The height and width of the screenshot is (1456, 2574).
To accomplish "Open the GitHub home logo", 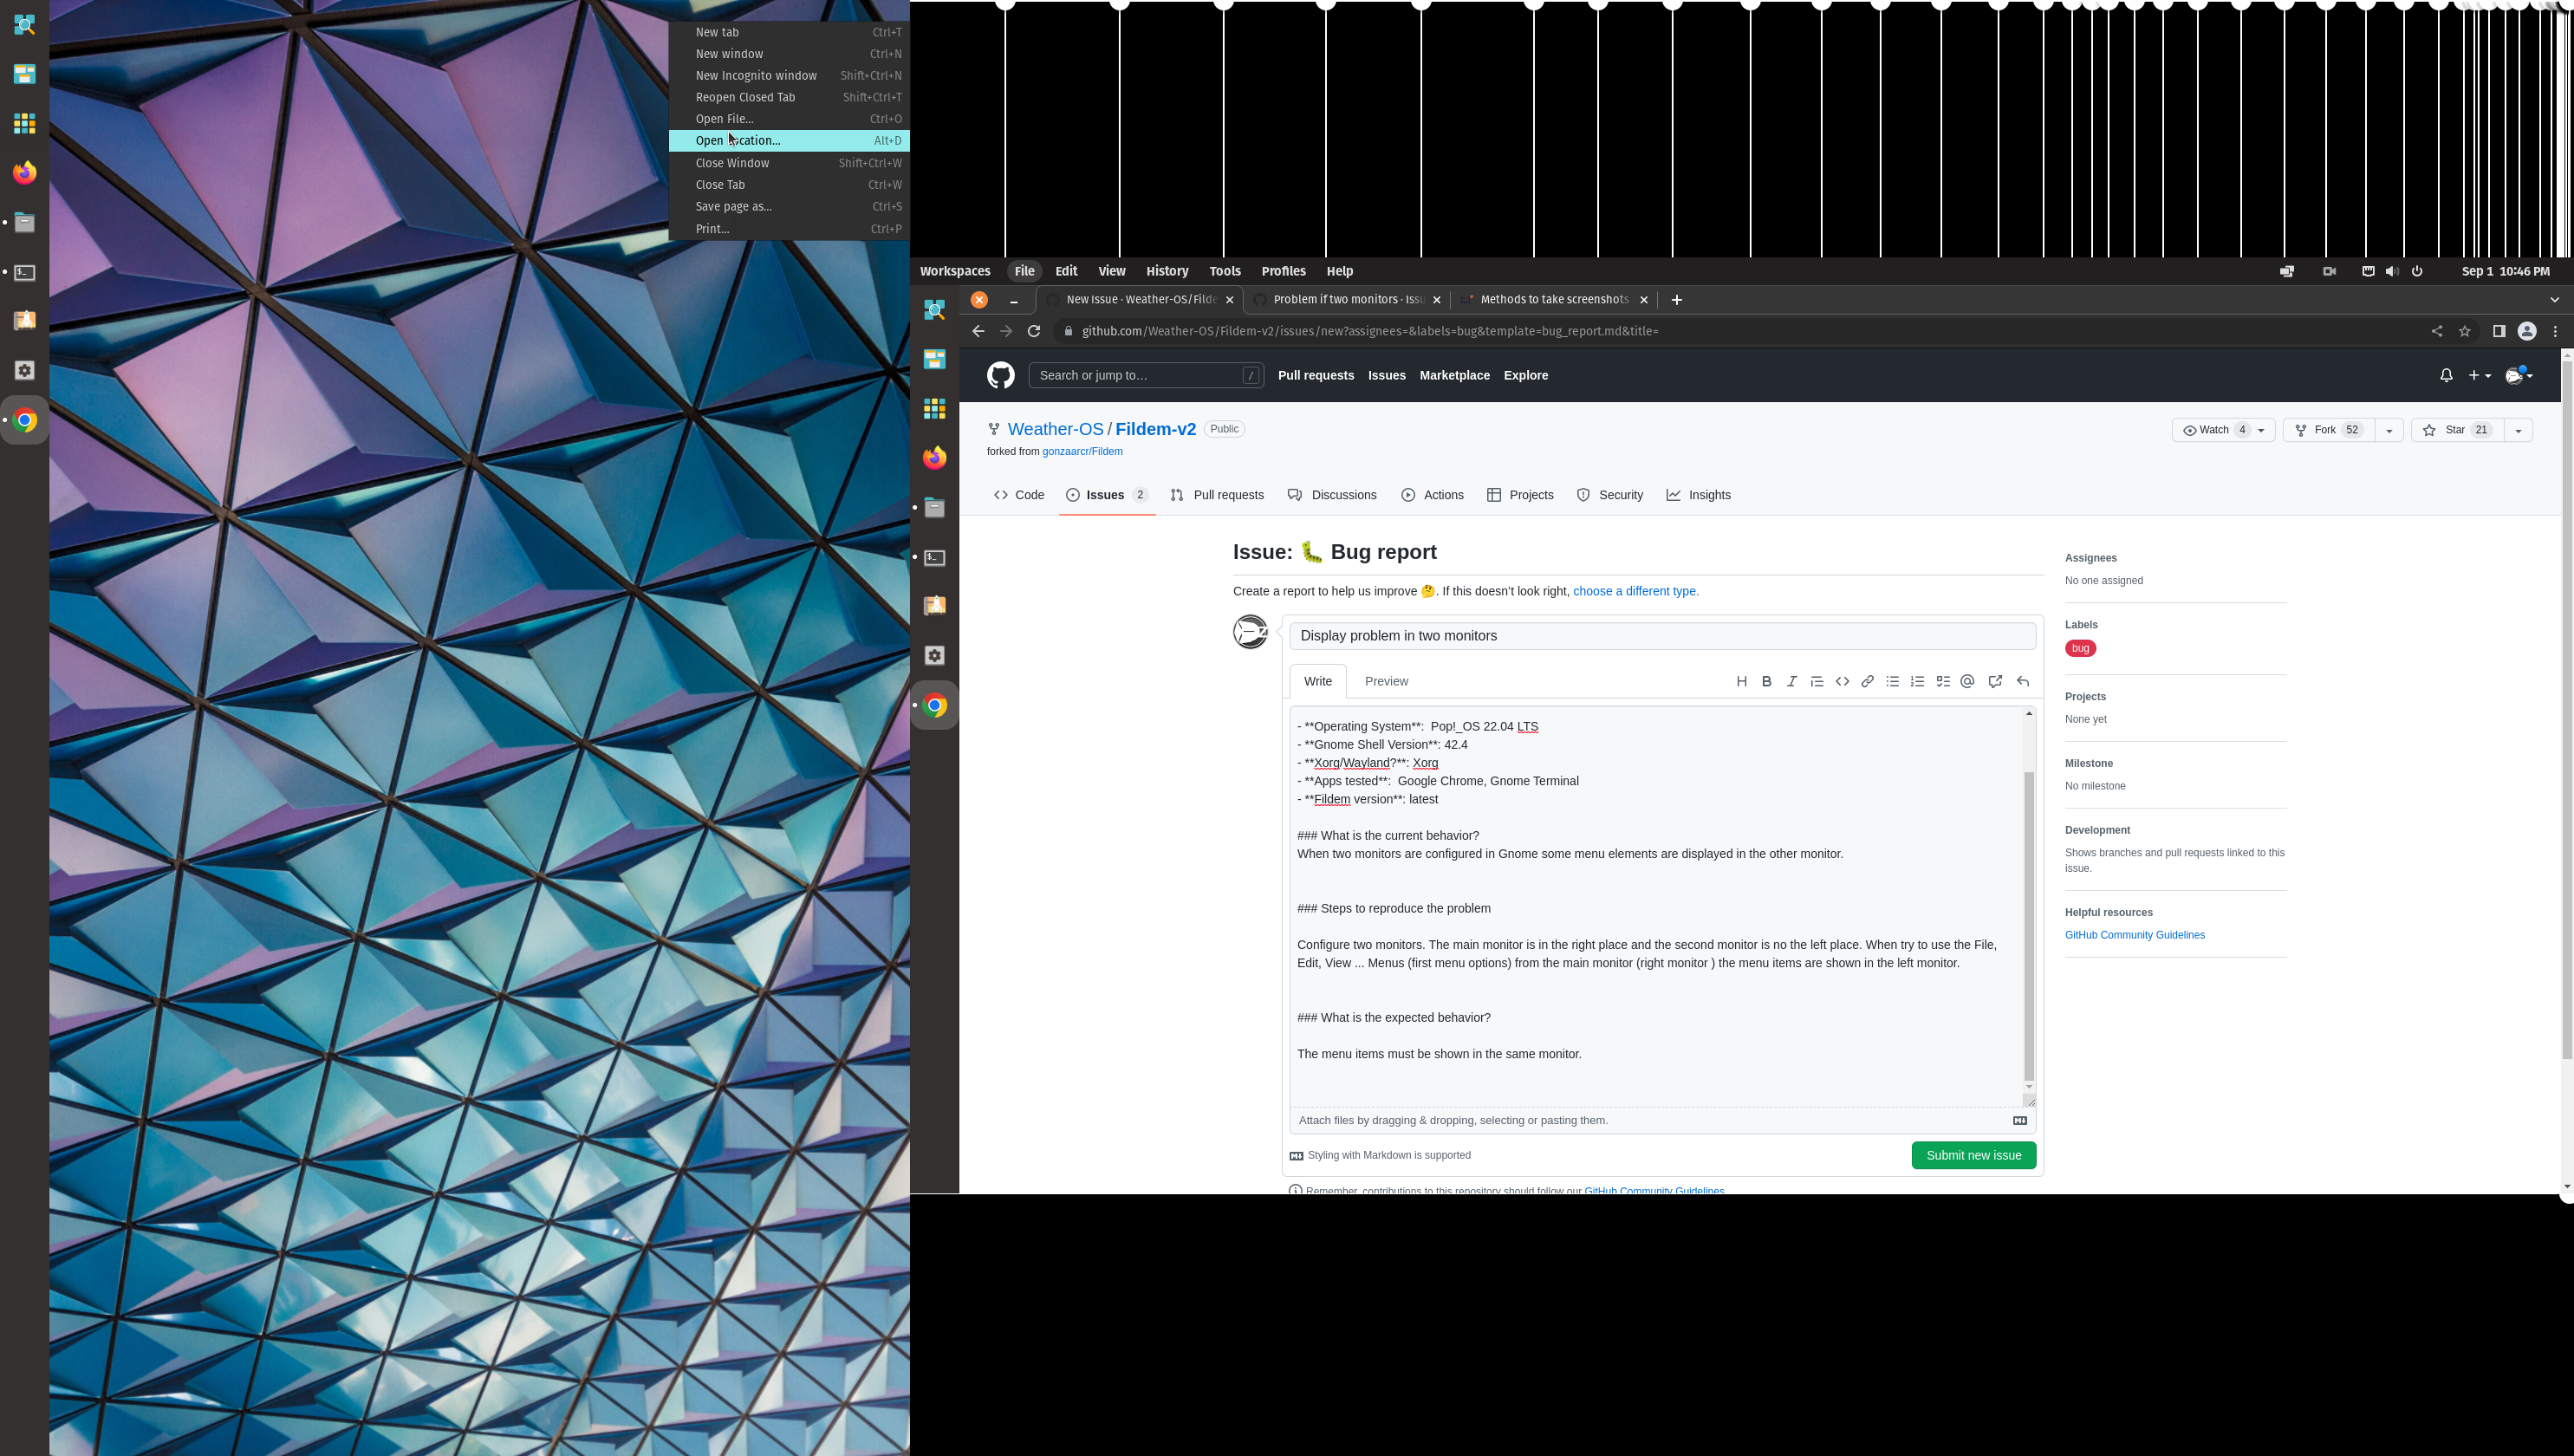I will [1000, 375].
